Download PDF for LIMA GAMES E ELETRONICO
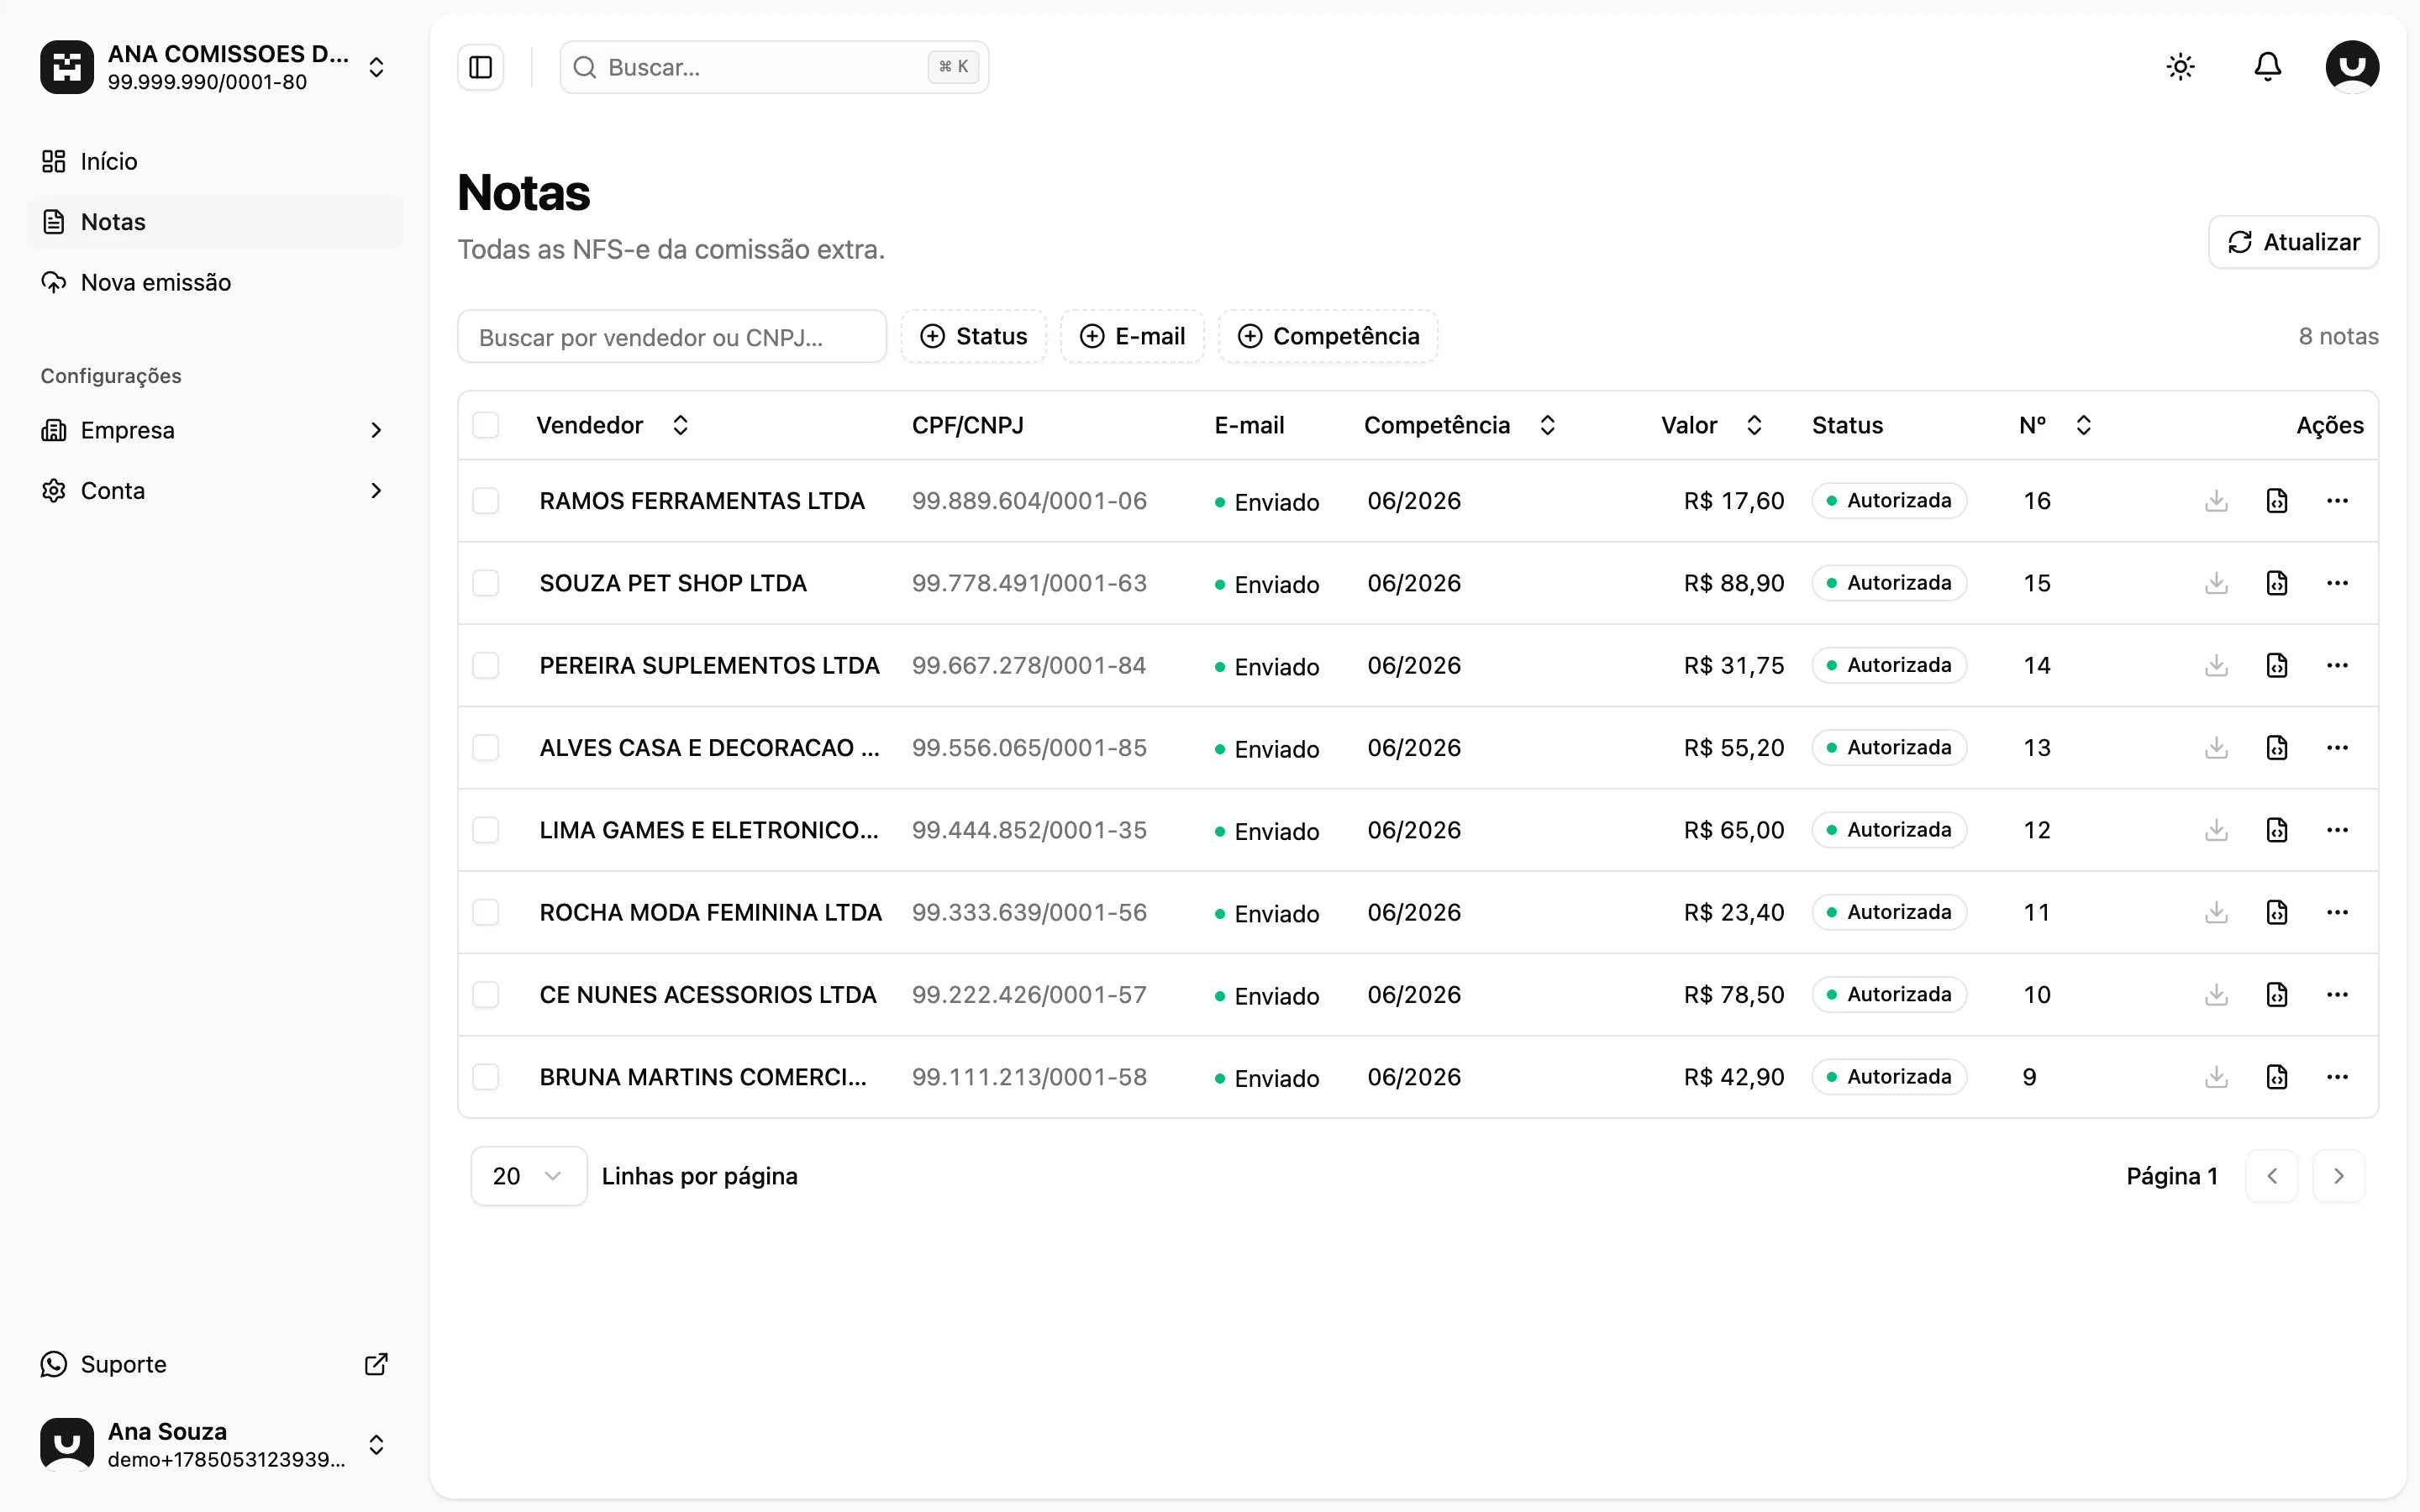This screenshot has height=1512, width=2420. coord(2216,830)
